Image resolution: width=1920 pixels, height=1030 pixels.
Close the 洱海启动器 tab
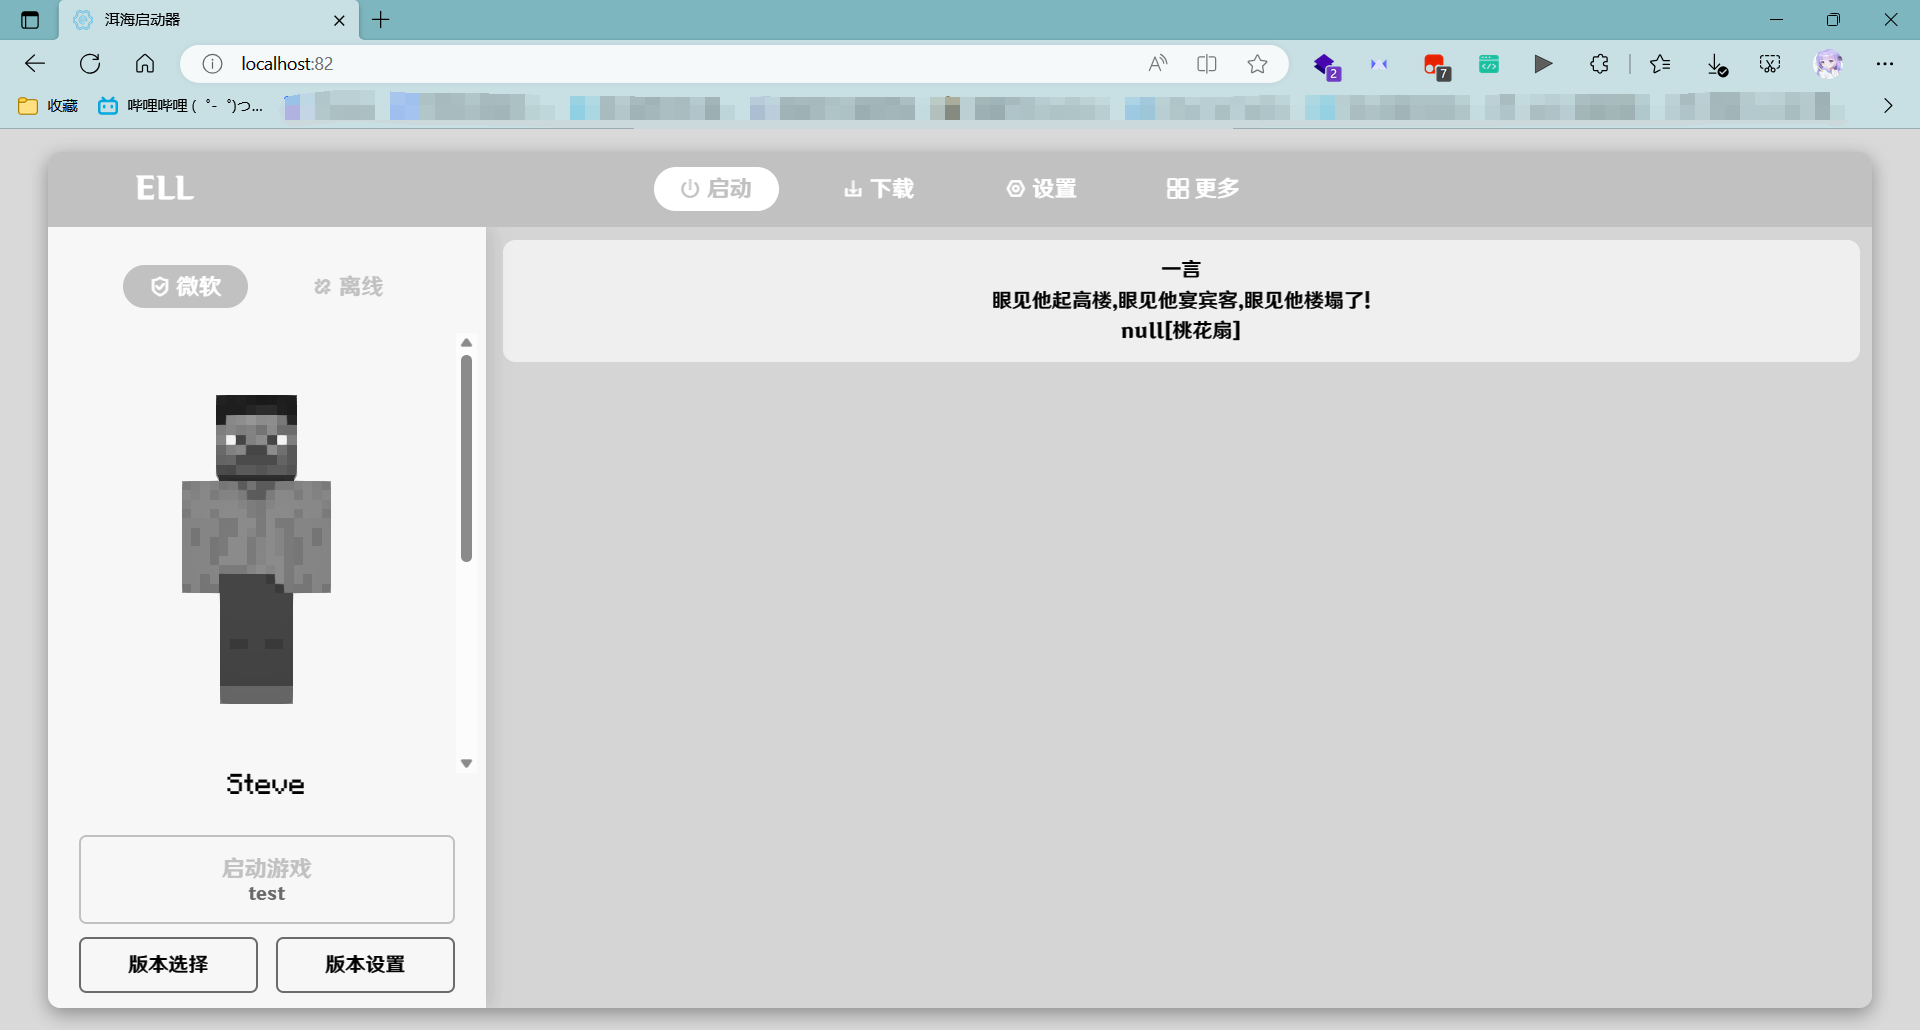tap(339, 20)
